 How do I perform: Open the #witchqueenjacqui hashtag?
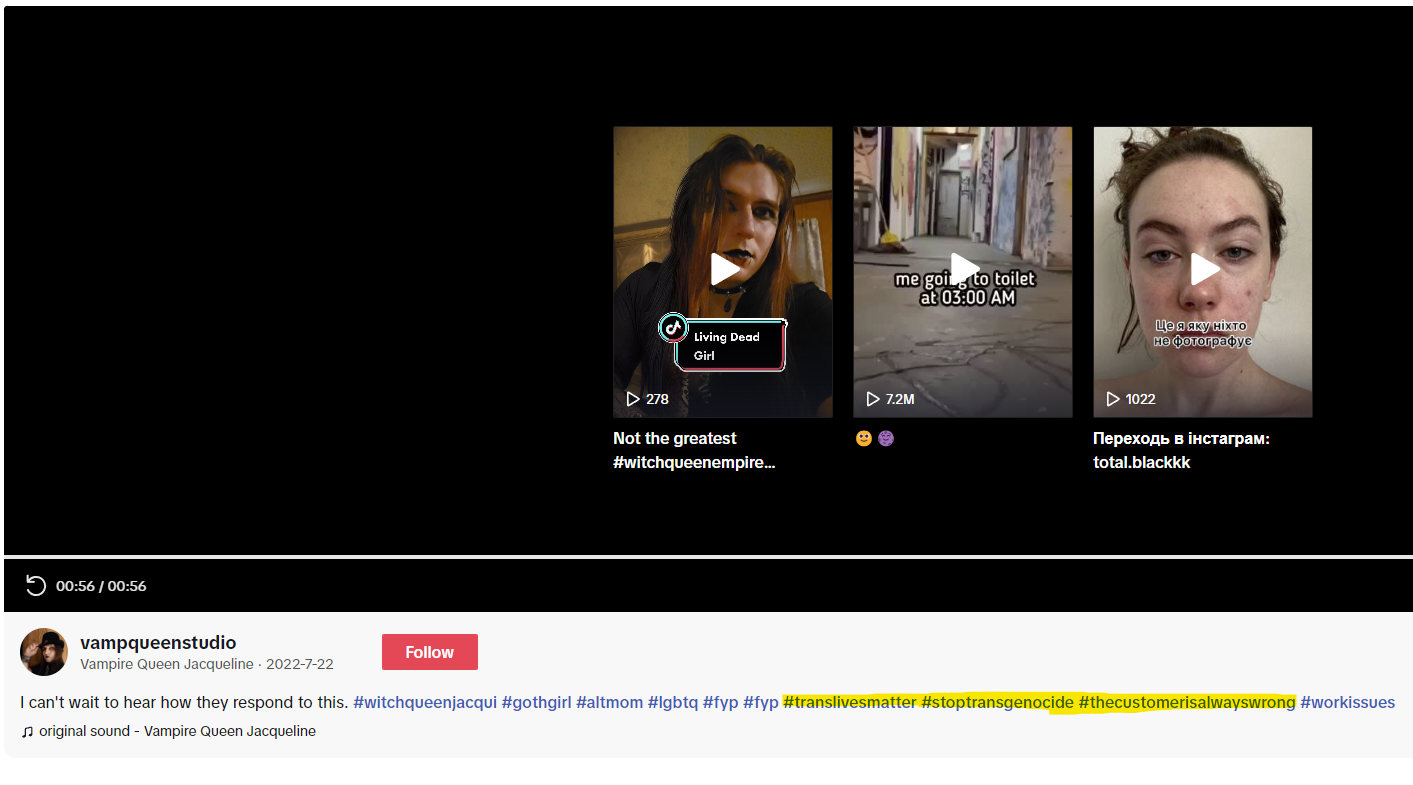pyautogui.click(x=425, y=702)
